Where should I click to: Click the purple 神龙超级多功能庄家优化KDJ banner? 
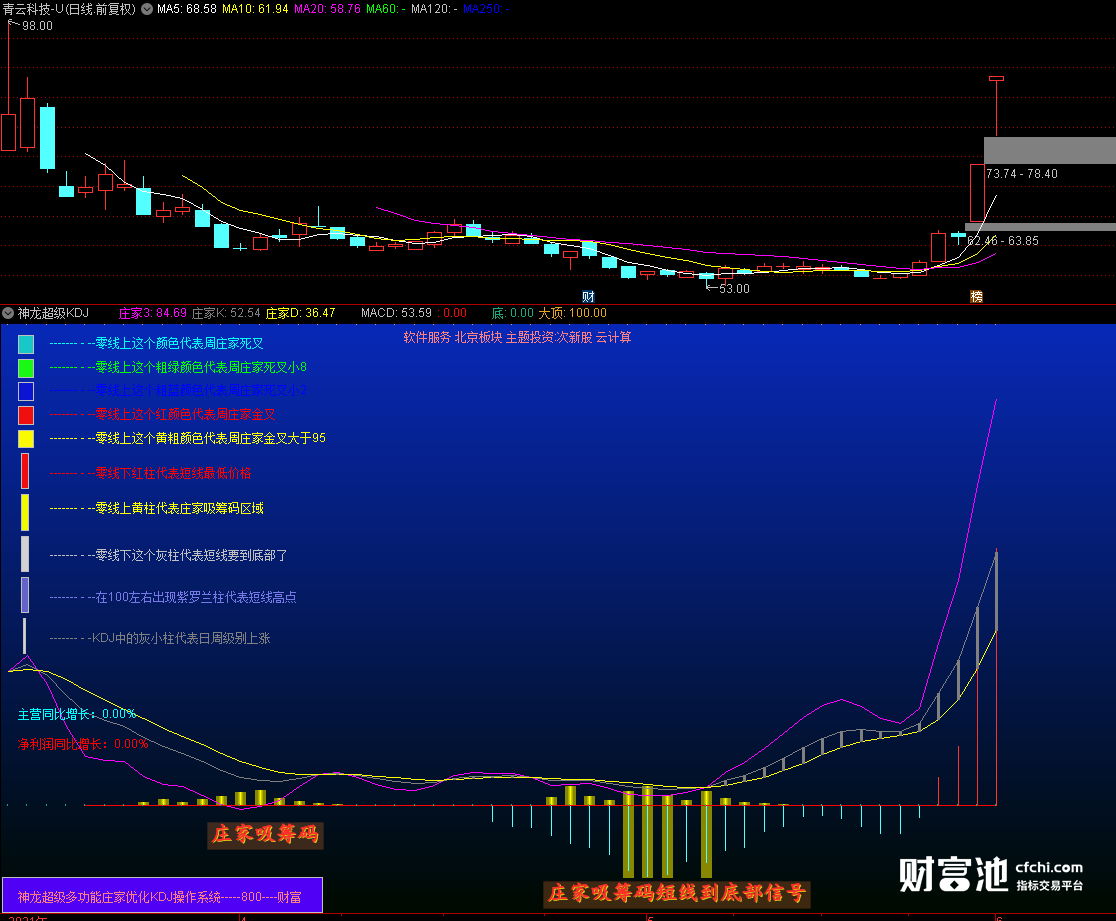[x=162, y=895]
